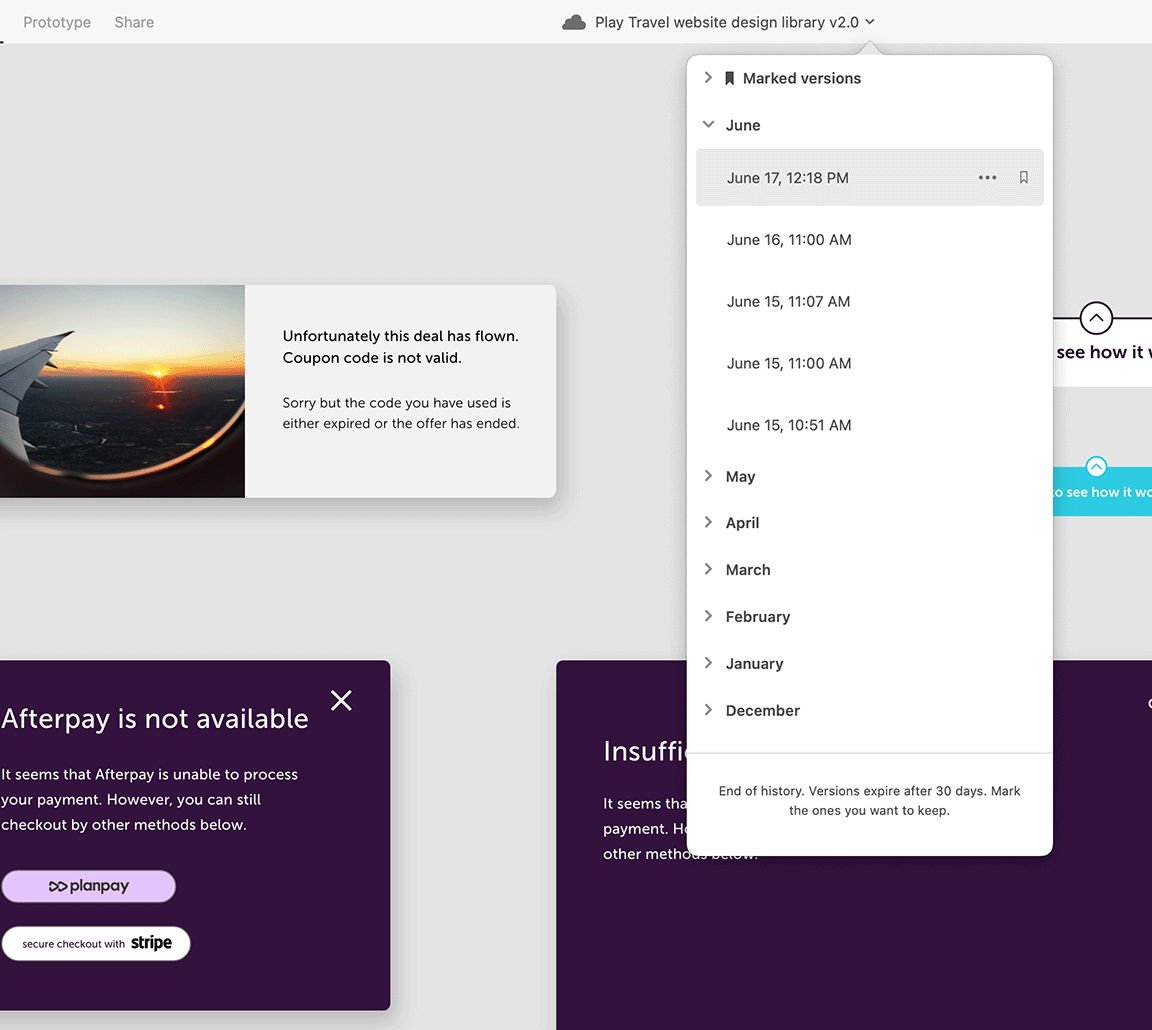
Task: Click the End of history notice text
Action: coord(869,801)
